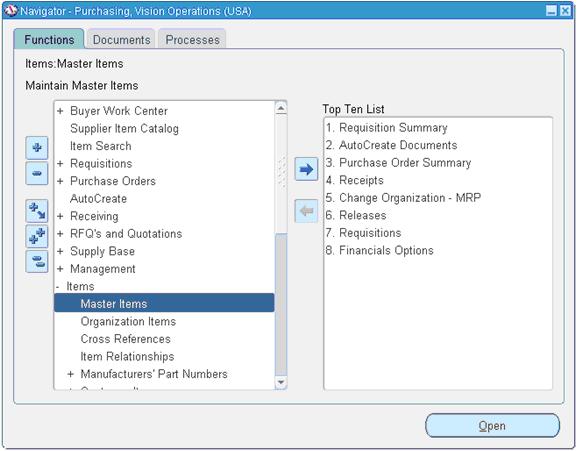The height and width of the screenshot is (451, 577).
Task: Switch to the Processes tab
Action: coord(192,39)
